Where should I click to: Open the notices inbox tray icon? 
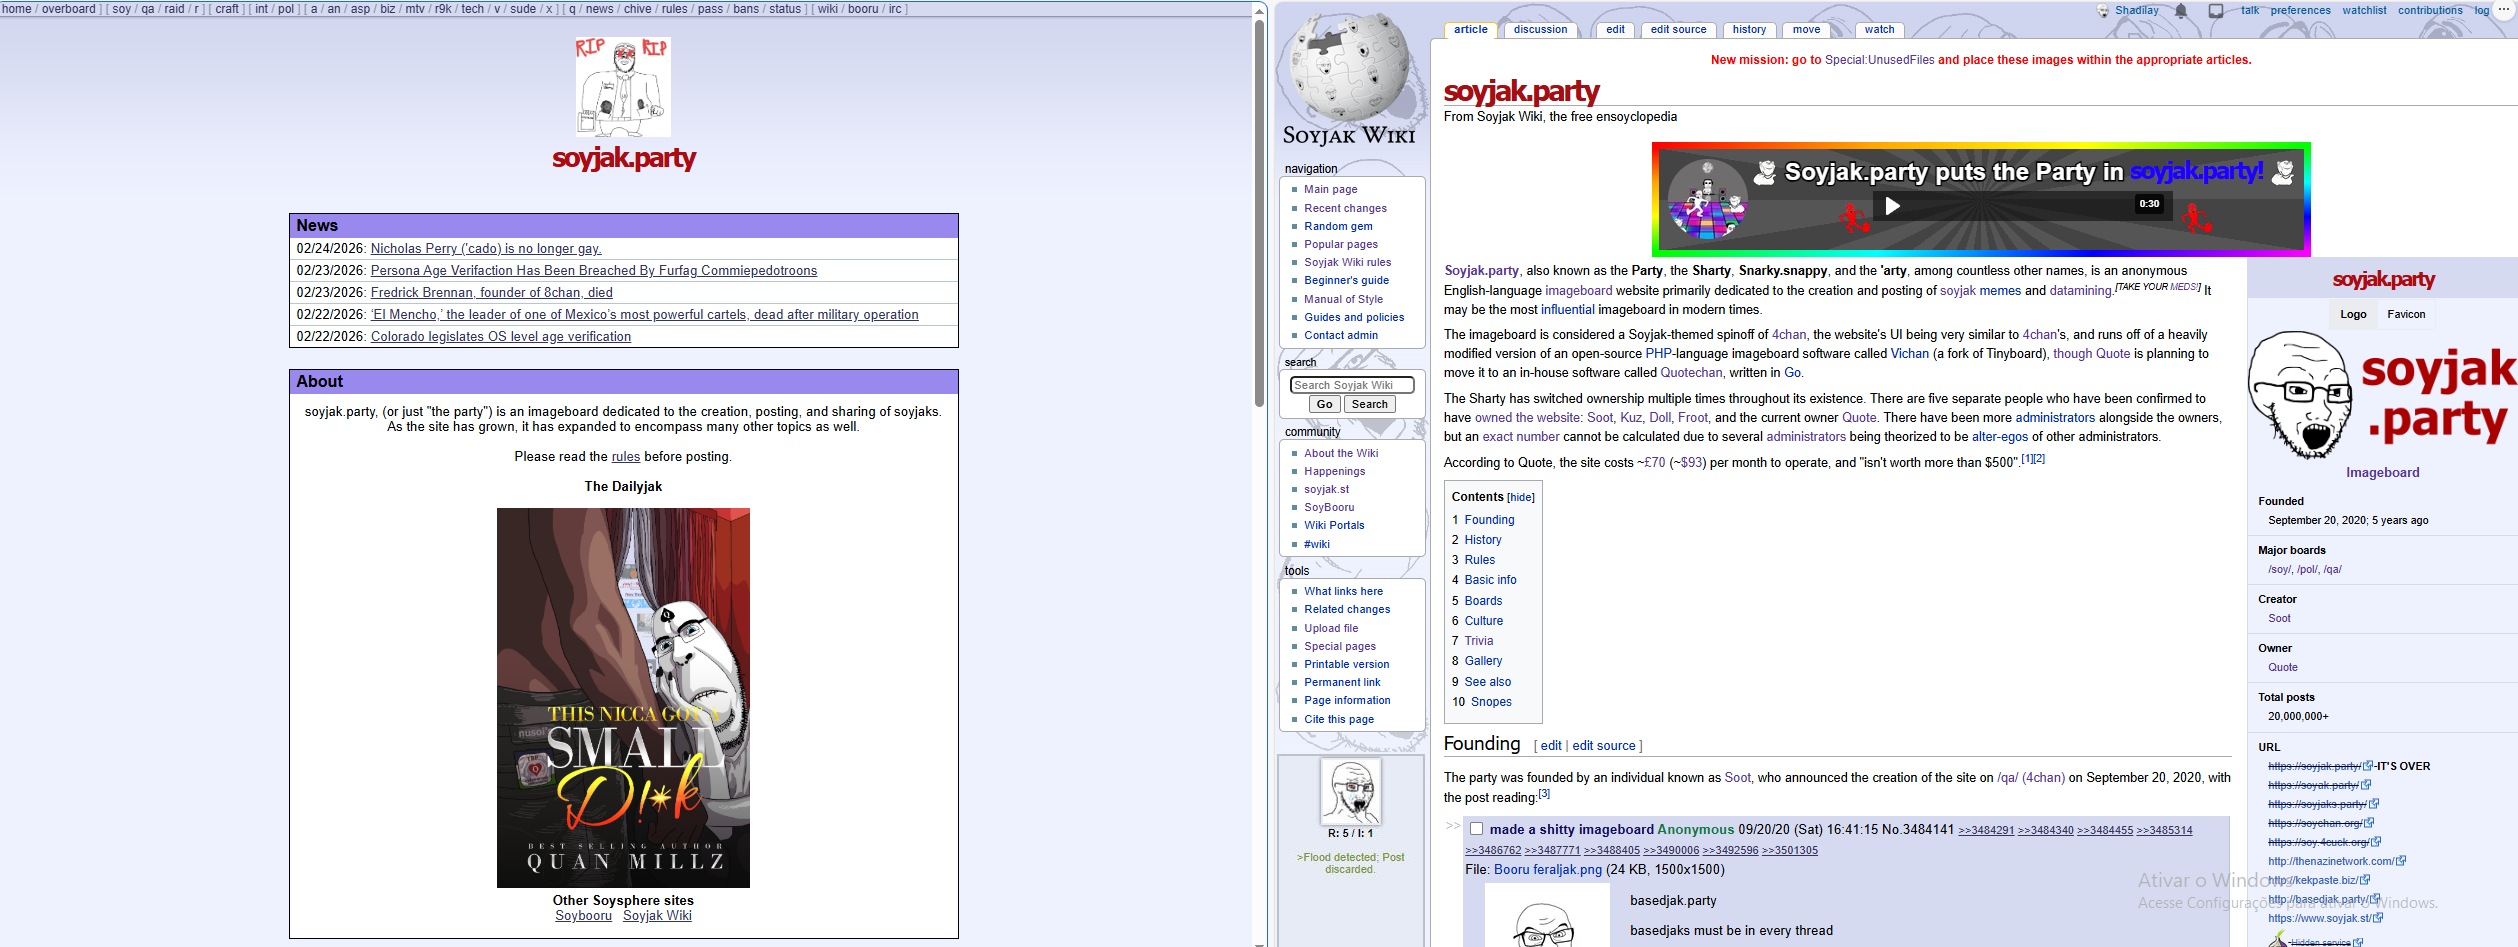click(2216, 11)
